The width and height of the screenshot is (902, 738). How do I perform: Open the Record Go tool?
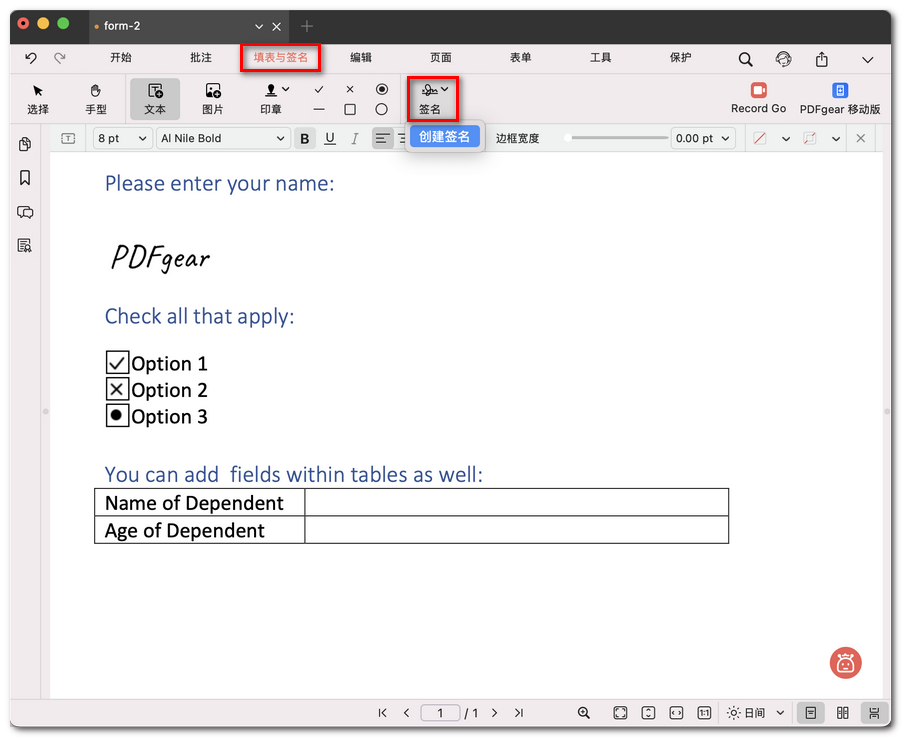point(758,98)
